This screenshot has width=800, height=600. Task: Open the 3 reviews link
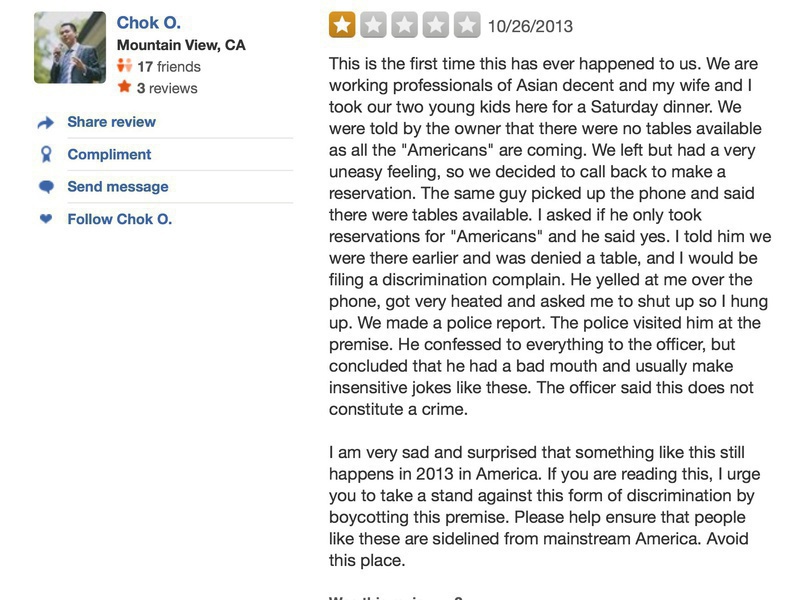pos(167,88)
